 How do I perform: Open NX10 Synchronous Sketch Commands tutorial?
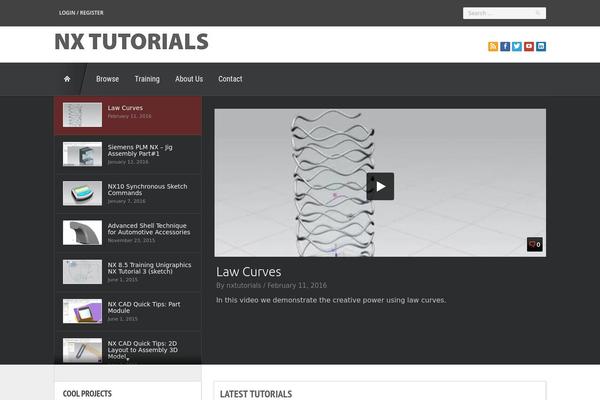tap(128, 193)
